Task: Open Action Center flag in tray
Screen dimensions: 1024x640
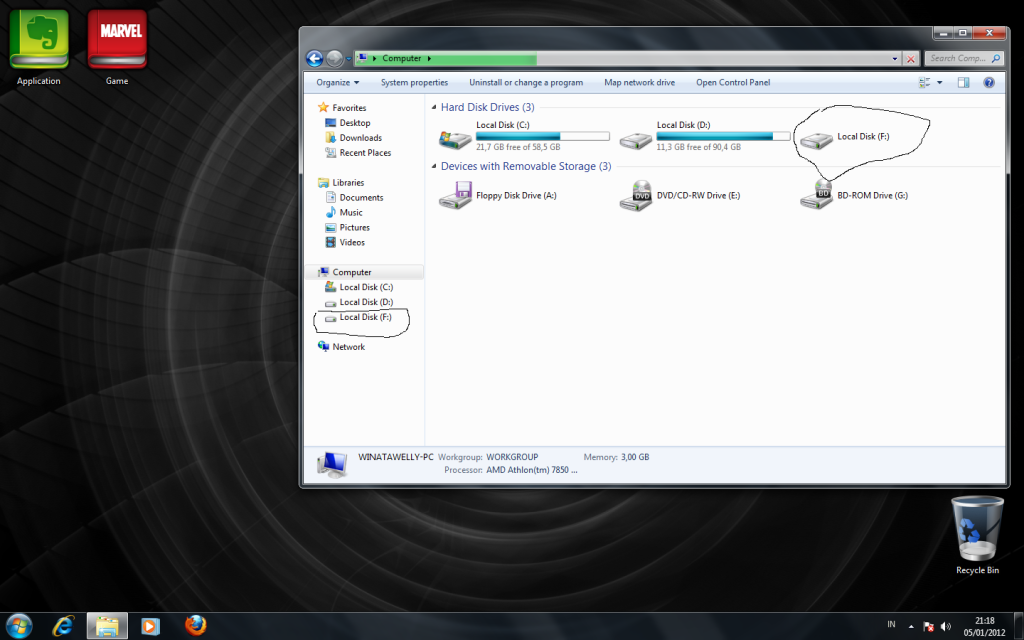Action: 929,626
